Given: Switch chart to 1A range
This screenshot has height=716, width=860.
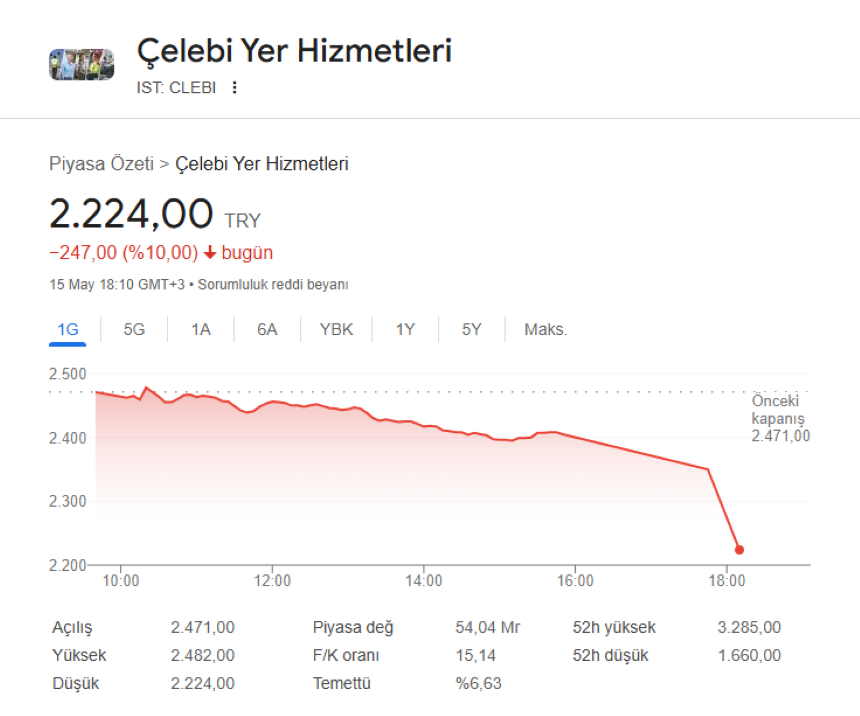Looking at the screenshot, I should coord(201,329).
